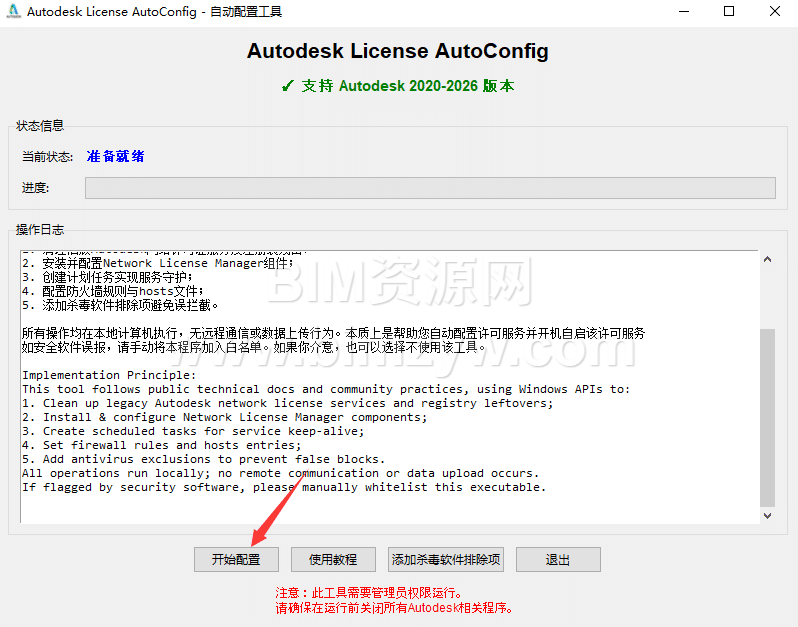The image size is (798, 627).
Task: Click the green checkmark beside supported versions
Action: (288, 86)
